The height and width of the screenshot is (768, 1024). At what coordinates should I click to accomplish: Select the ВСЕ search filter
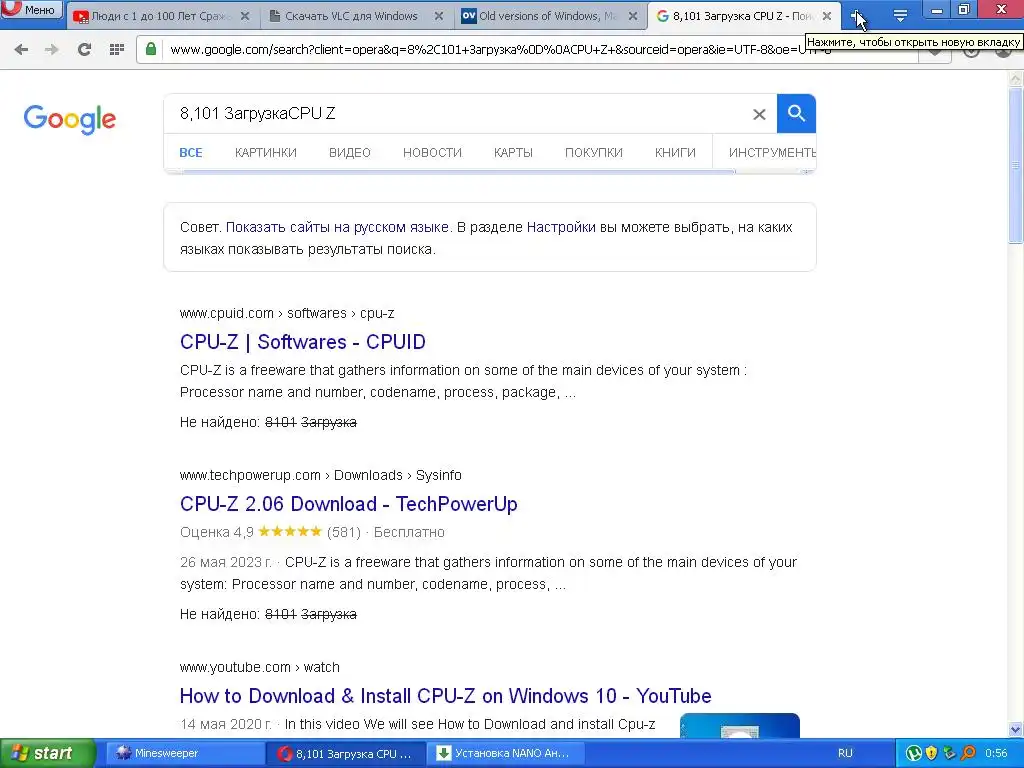tap(191, 153)
